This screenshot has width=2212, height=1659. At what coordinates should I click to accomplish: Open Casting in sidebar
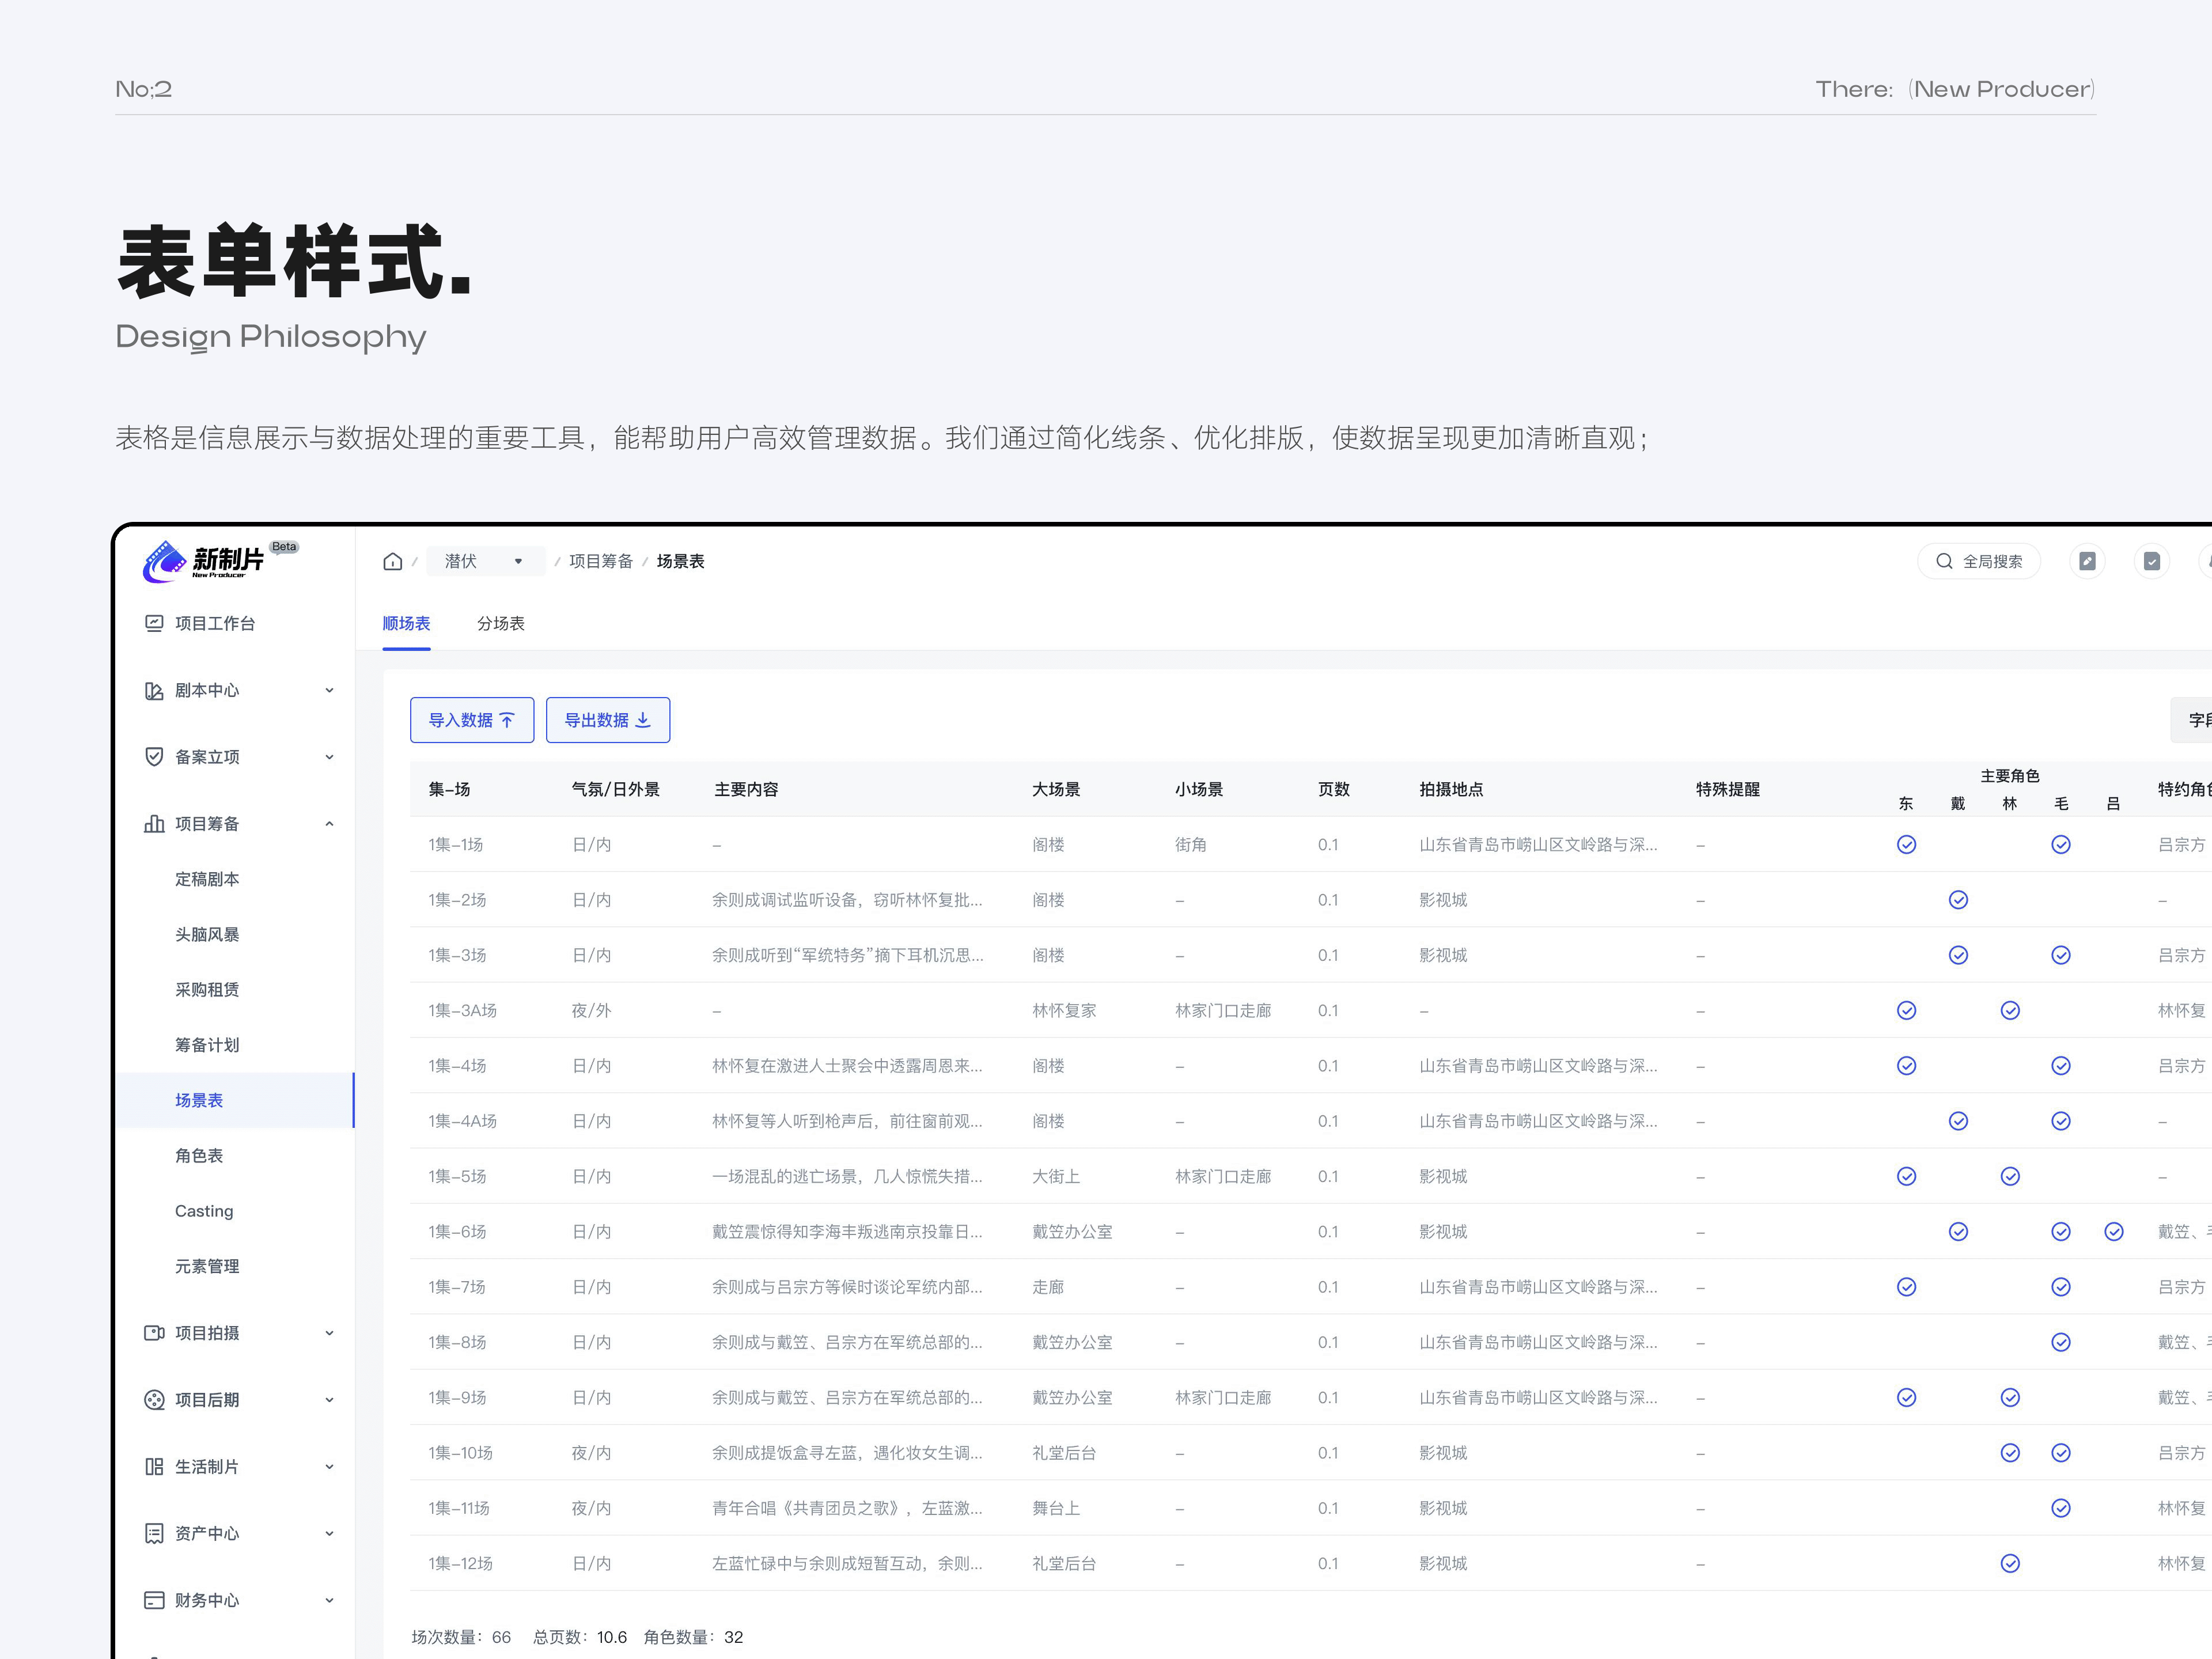coord(204,1211)
